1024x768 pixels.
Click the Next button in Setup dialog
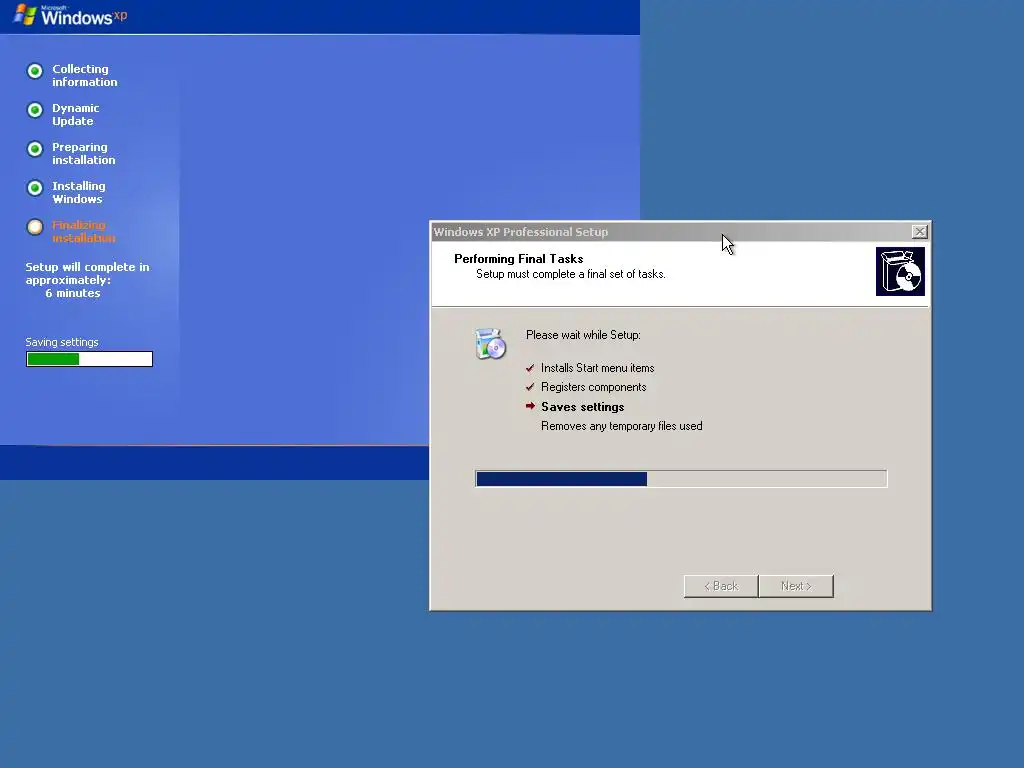[x=796, y=586]
